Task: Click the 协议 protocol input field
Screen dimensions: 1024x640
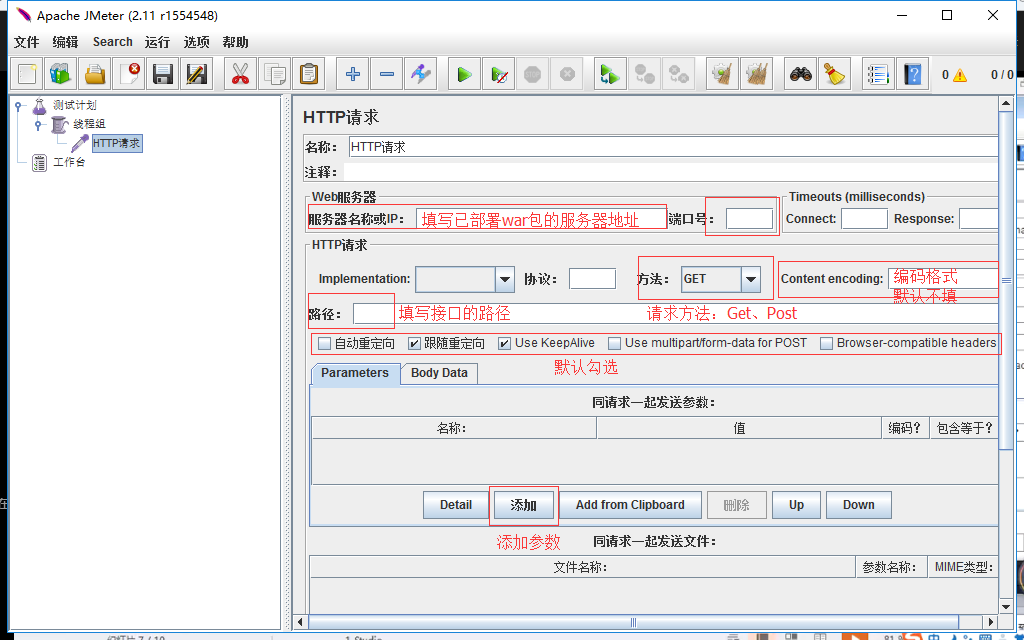Action: click(x=592, y=279)
